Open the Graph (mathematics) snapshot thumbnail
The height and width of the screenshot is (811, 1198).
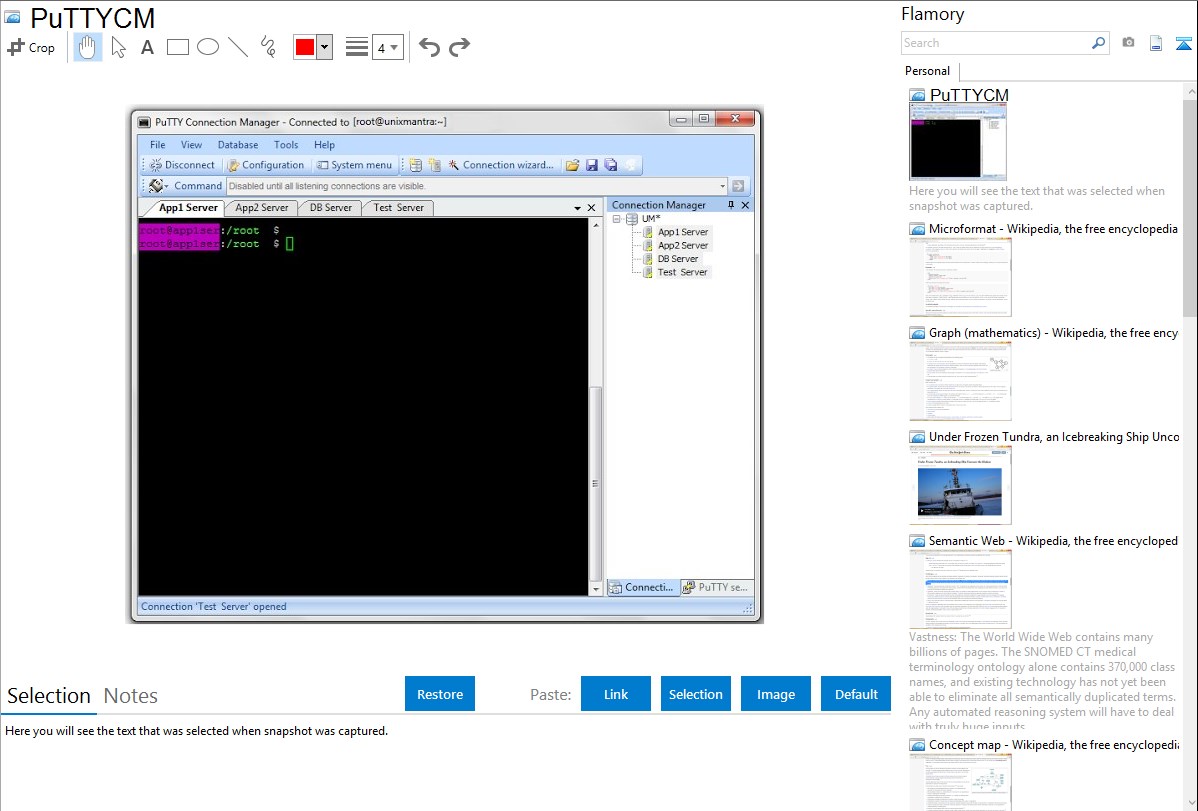[960, 381]
